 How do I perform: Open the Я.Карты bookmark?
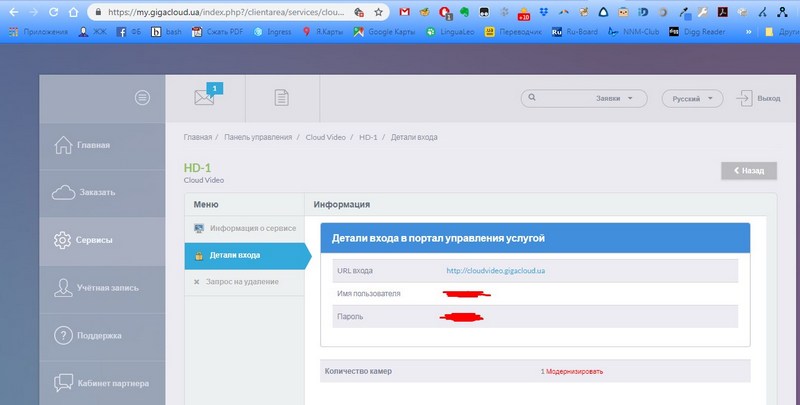point(322,32)
